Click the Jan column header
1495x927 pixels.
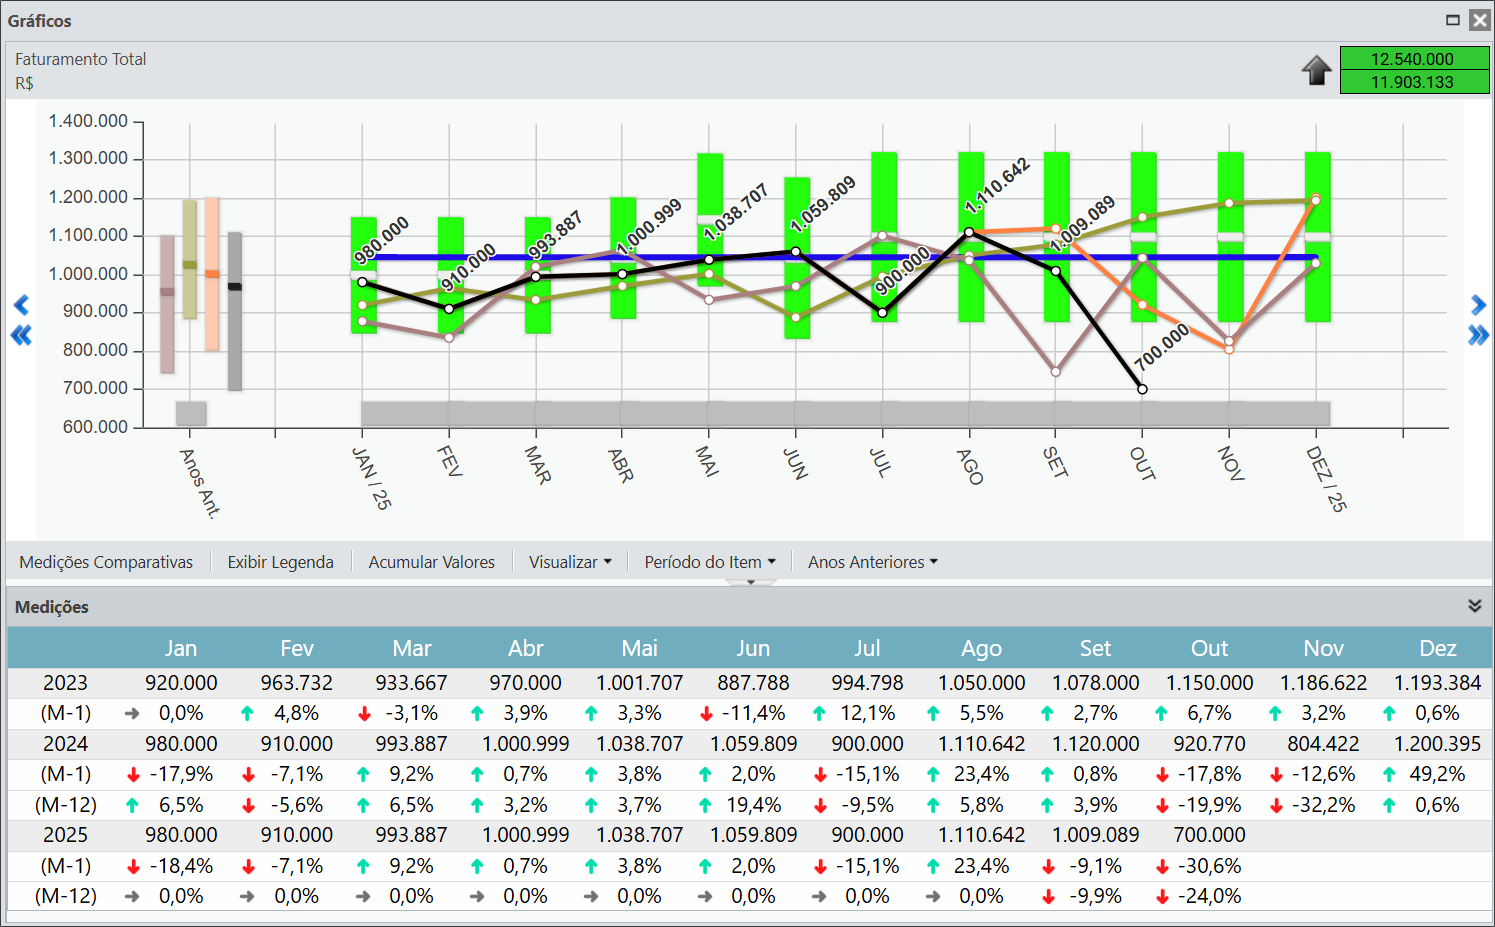click(x=181, y=648)
